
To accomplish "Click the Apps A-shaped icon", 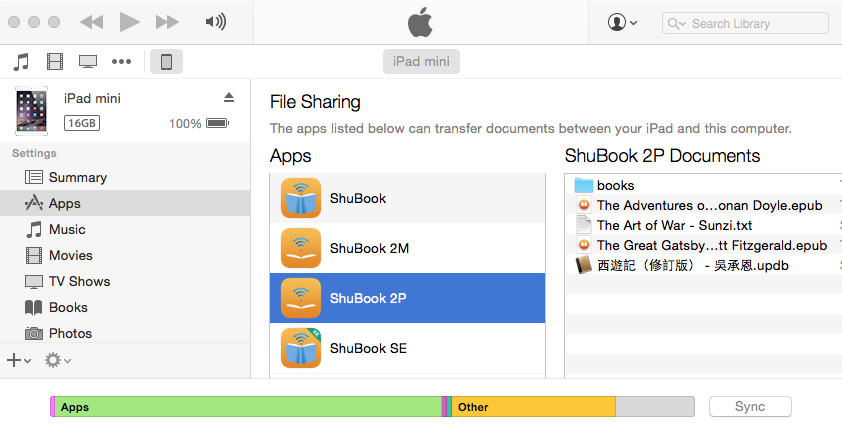I will click(x=34, y=203).
